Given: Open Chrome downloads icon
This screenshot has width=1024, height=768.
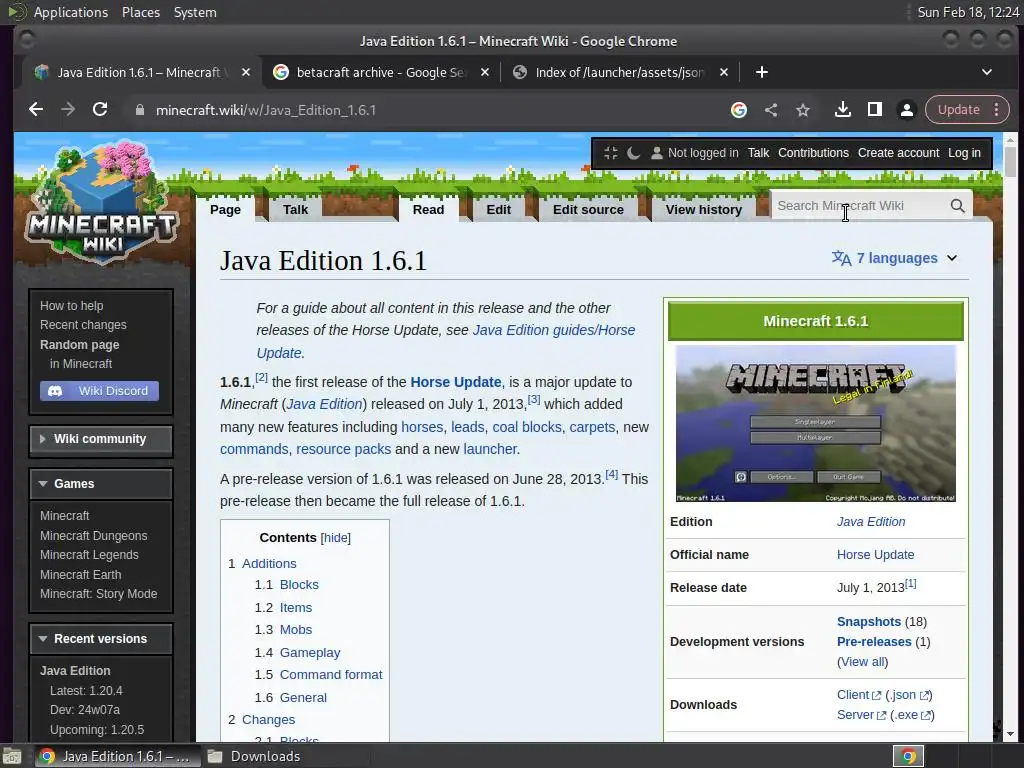Looking at the screenshot, I should click(842, 110).
